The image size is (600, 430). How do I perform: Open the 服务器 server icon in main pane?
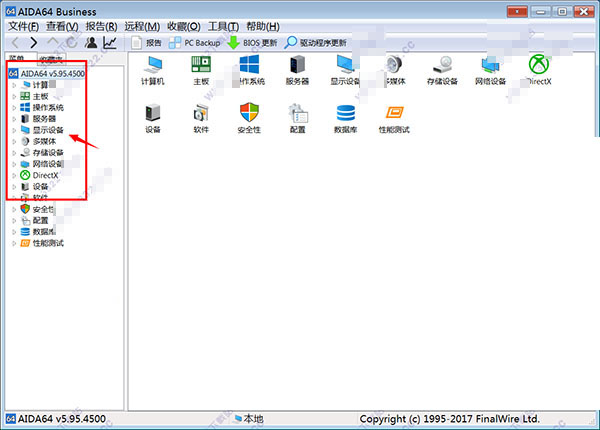[x=297, y=70]
